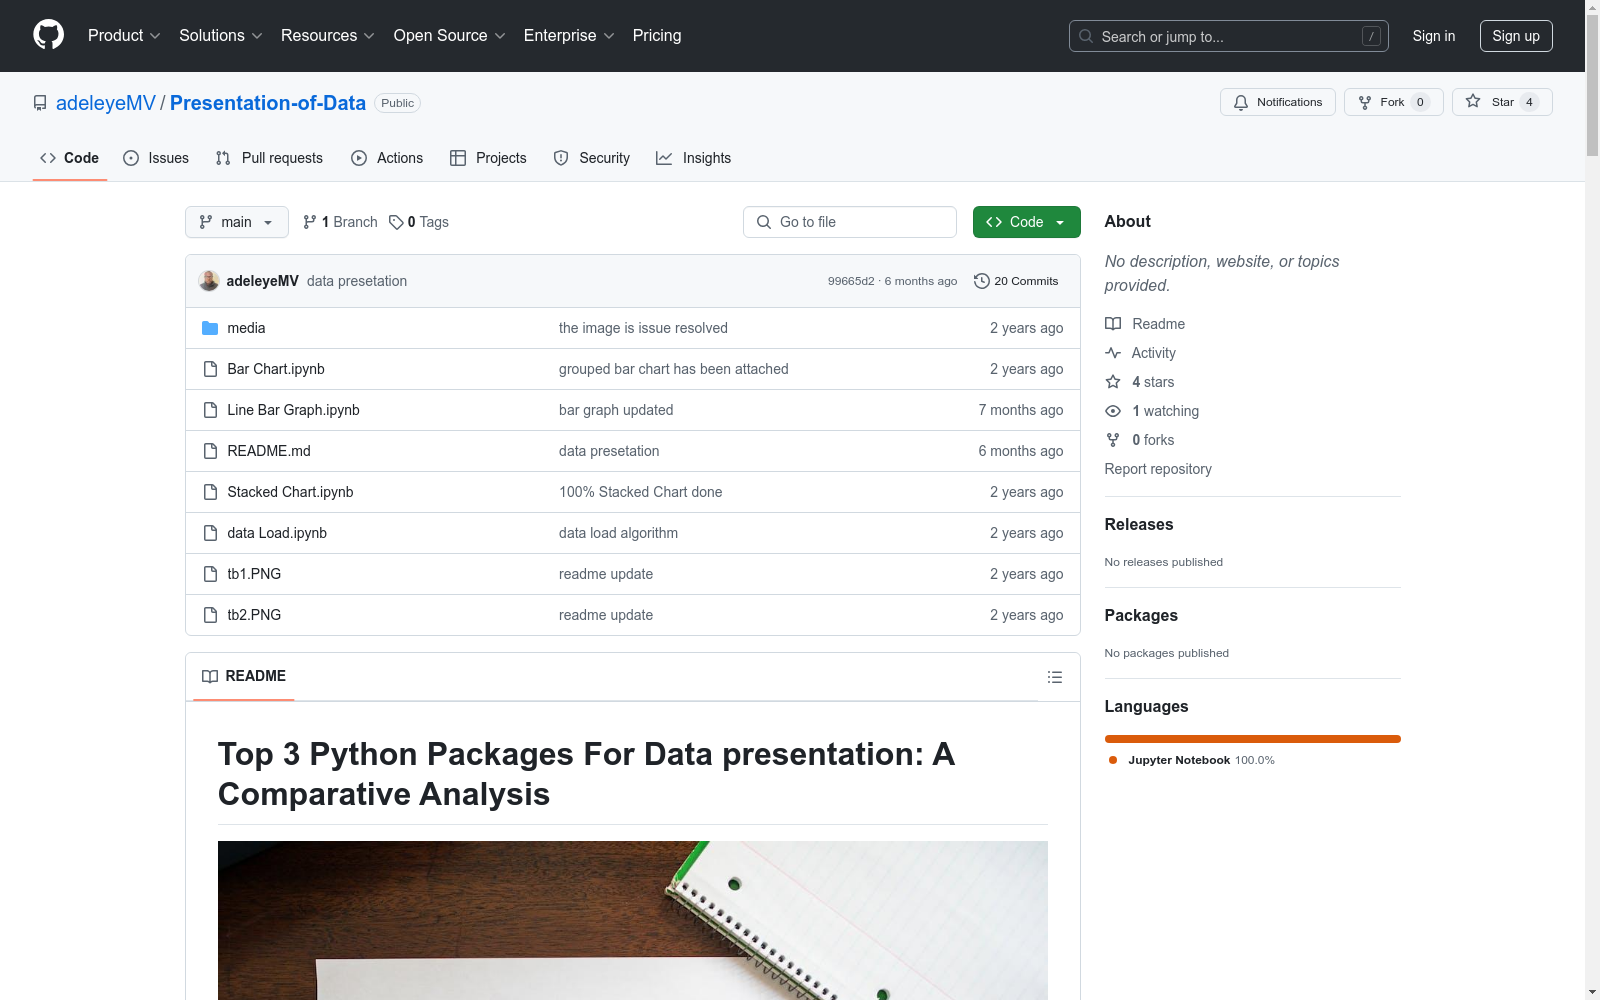1600x1000 pixels.
Task: Click the media folder icon
Action: pos(210,328)
